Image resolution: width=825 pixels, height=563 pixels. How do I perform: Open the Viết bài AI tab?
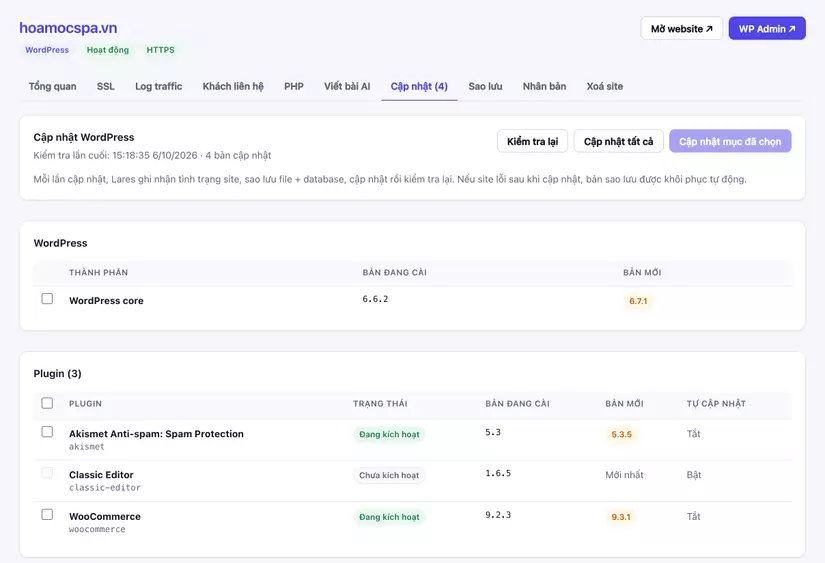347,86
